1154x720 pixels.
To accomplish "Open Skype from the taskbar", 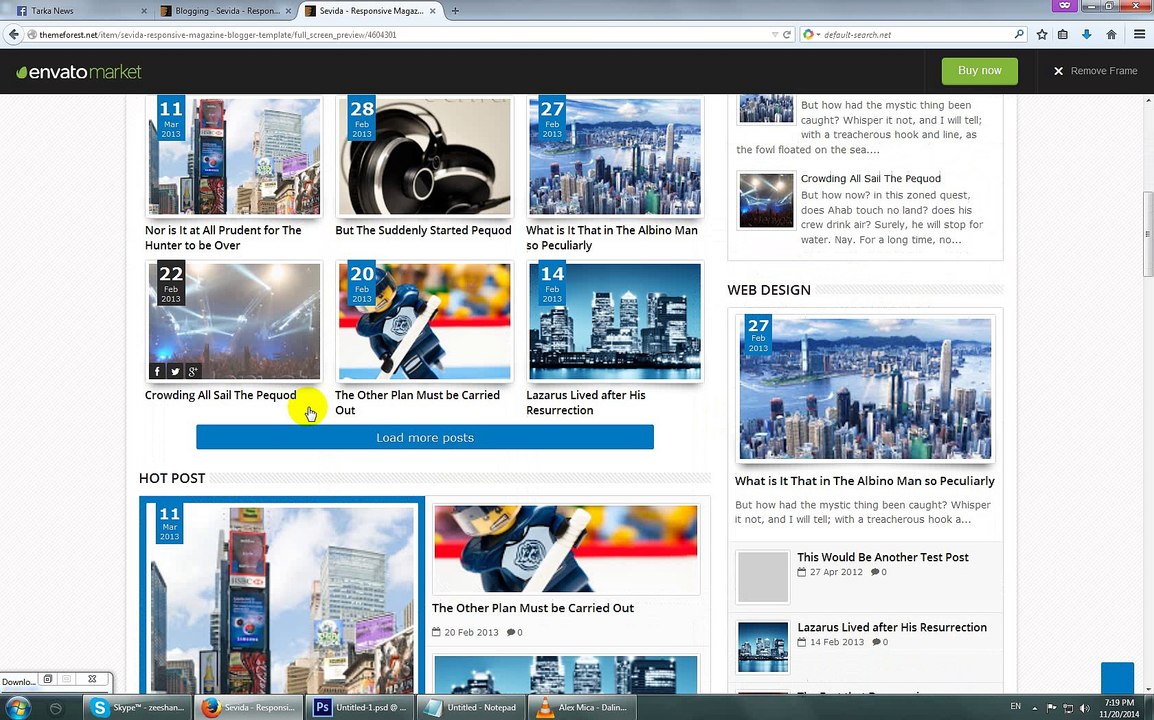I will point(138,707).
